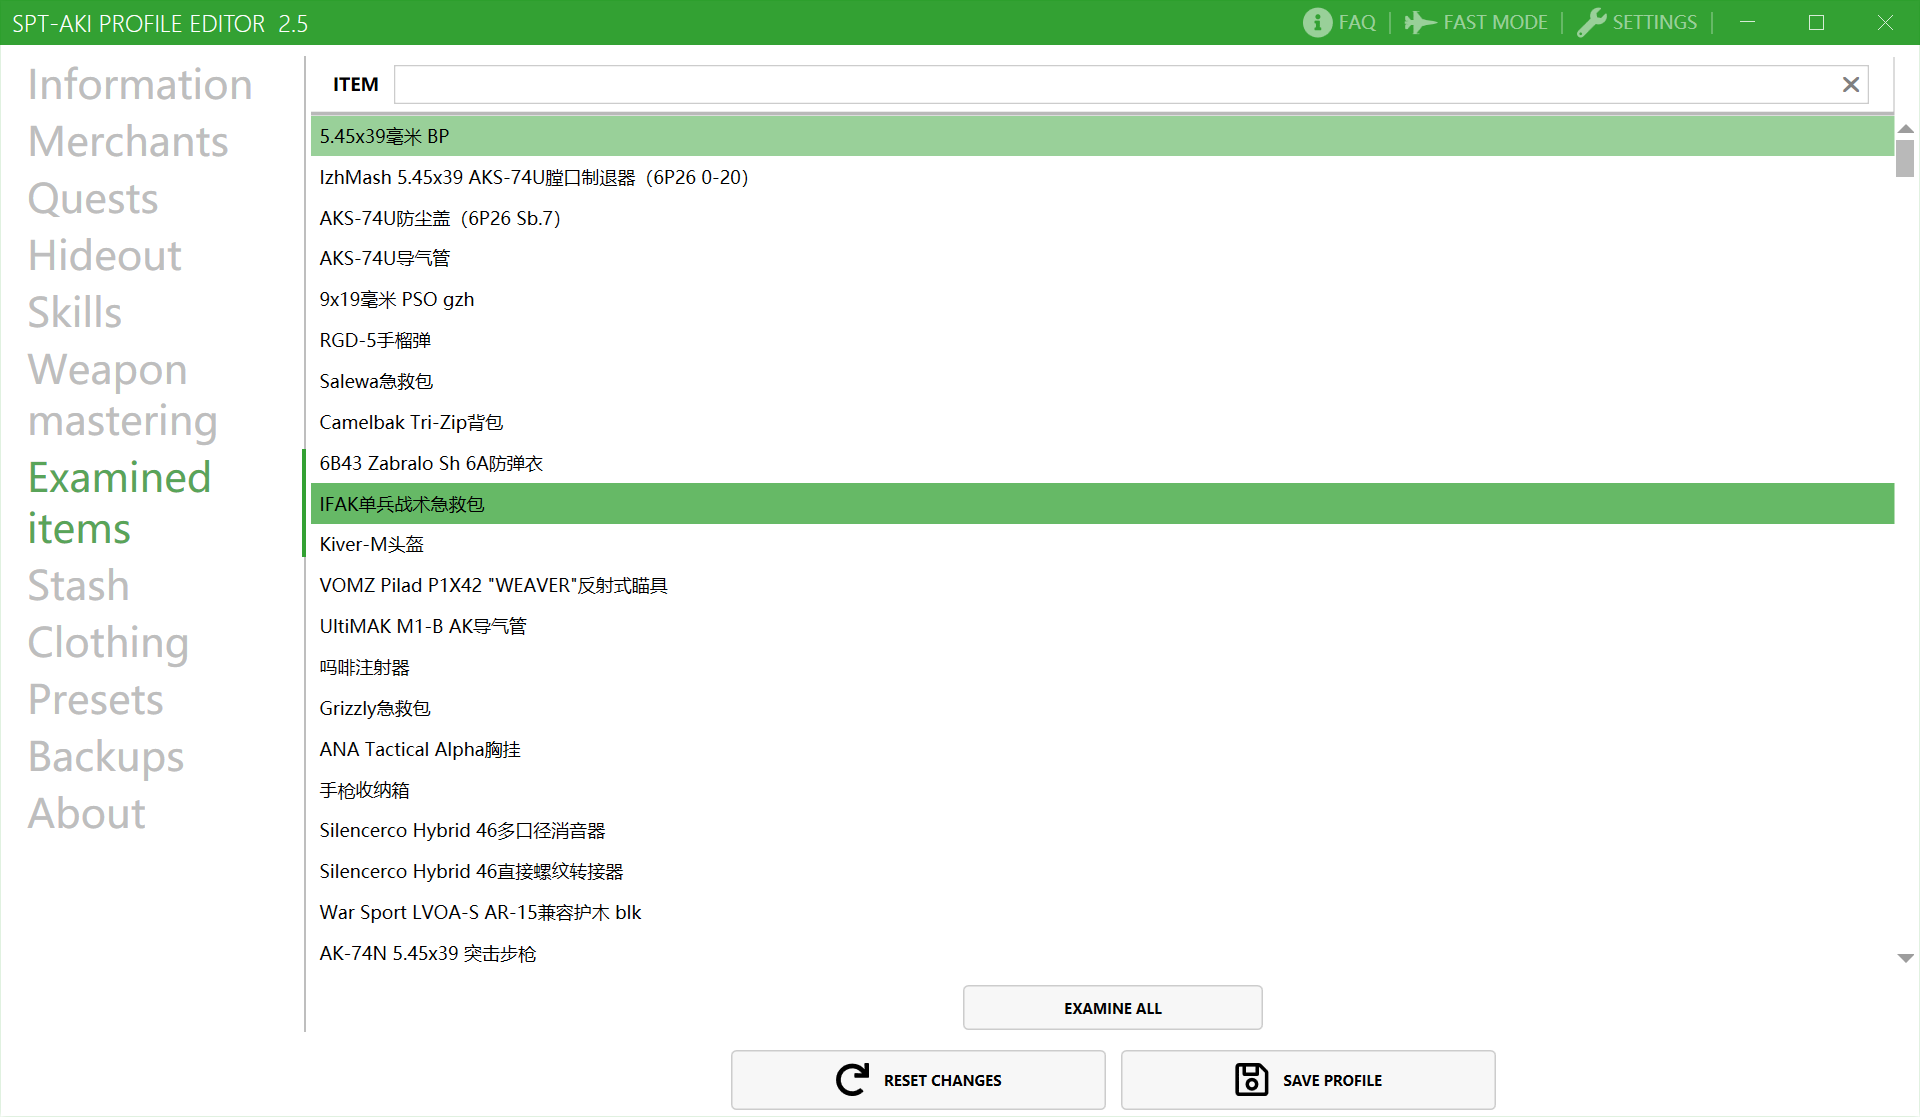Open Settings via the wrench icon
The height and width of the screenshot is (1117, 1920).
click(x=1591, y=22)
